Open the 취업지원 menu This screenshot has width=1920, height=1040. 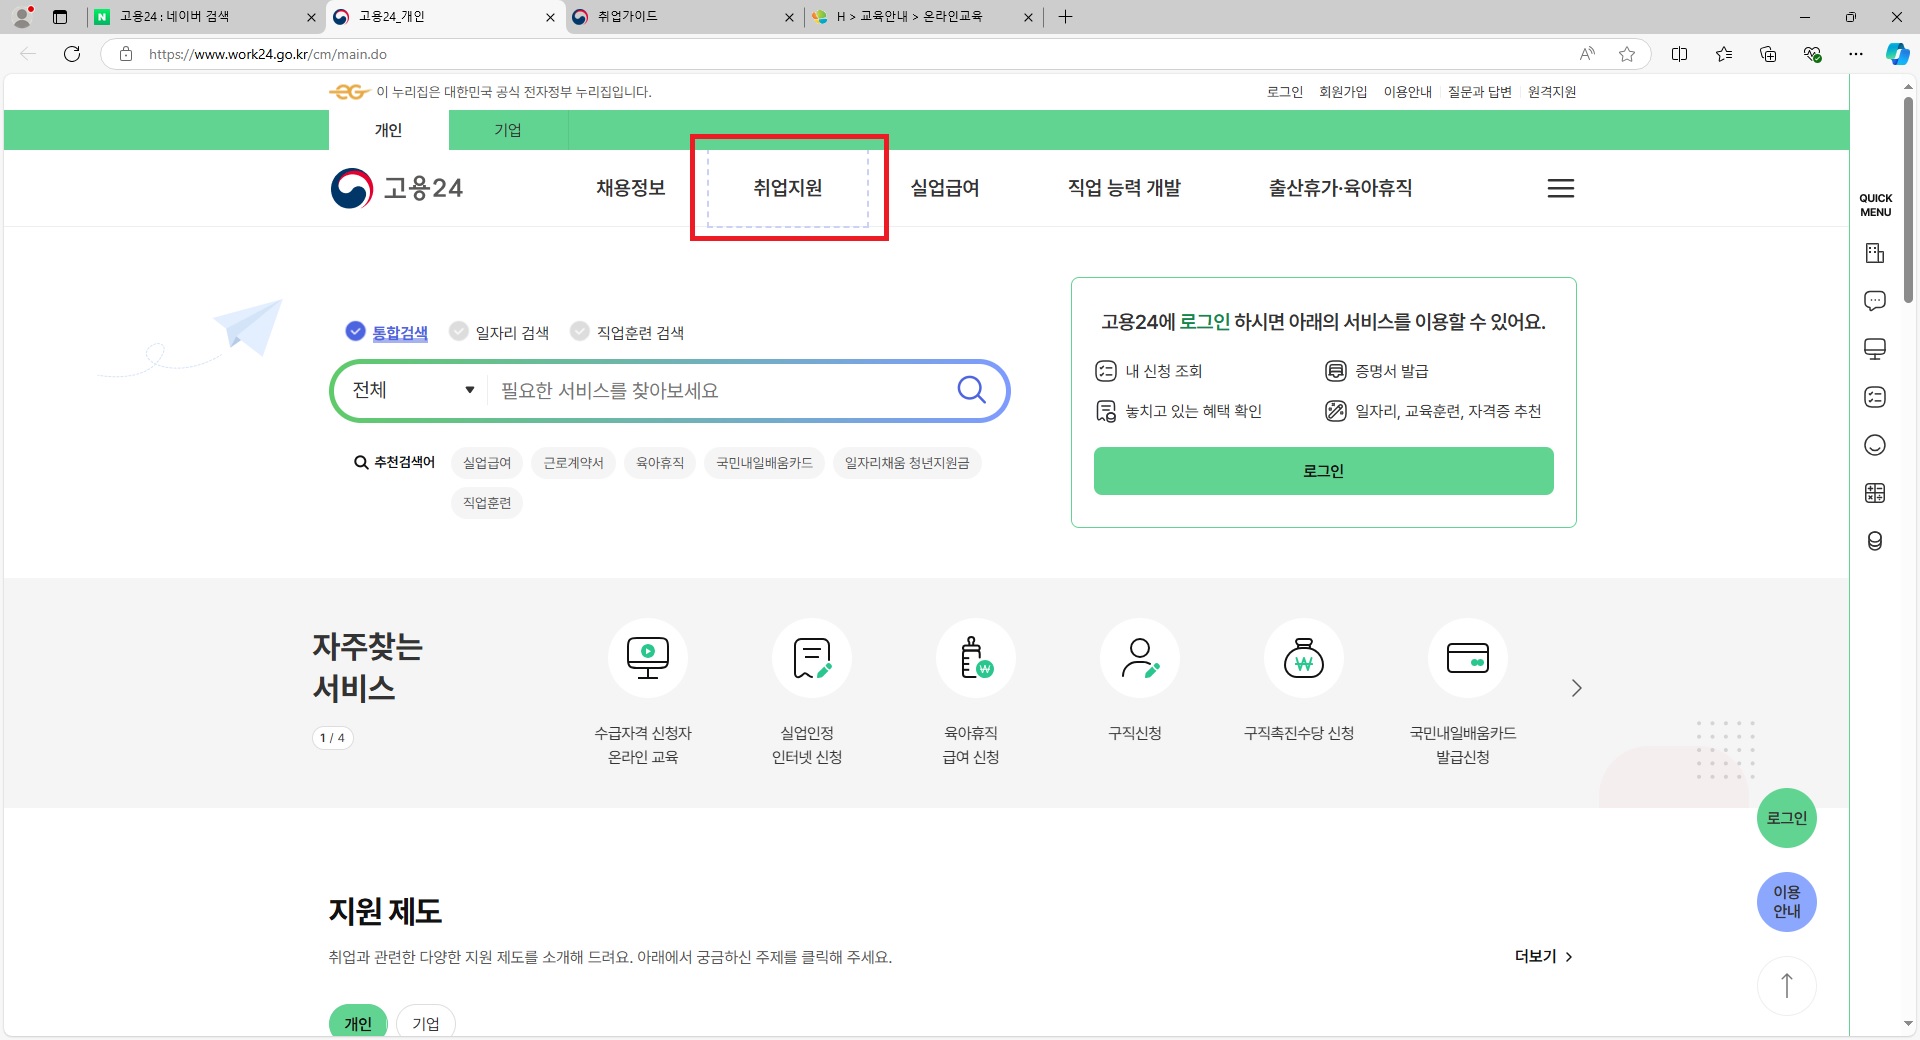click(x=788, y=188)
